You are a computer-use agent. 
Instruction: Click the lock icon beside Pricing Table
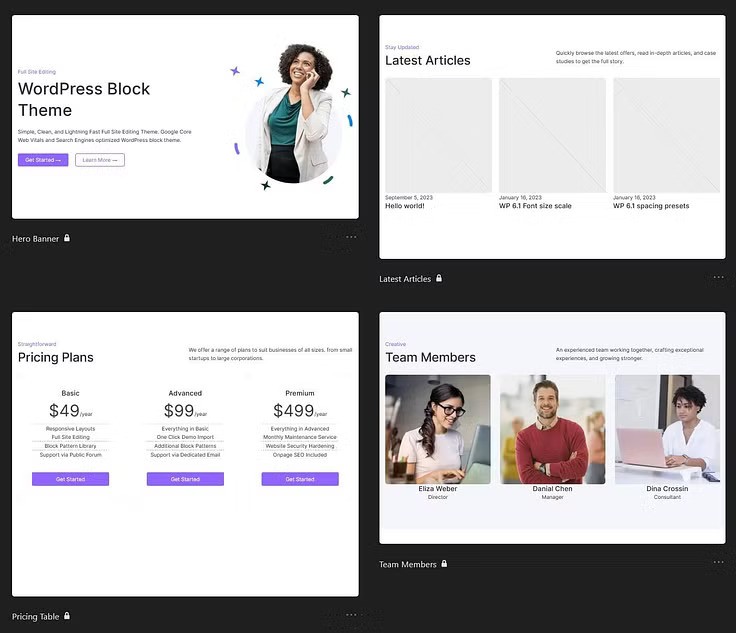click(67, 617)
